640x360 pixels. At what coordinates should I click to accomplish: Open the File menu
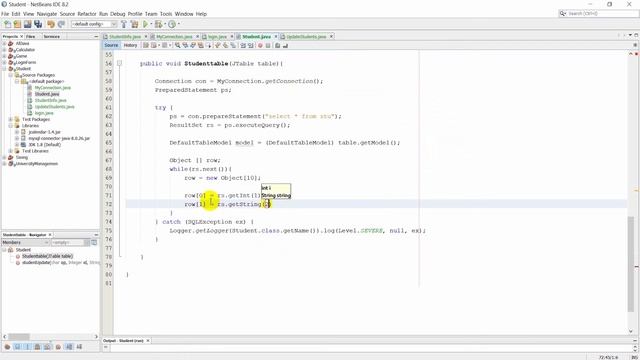[5, 14]
